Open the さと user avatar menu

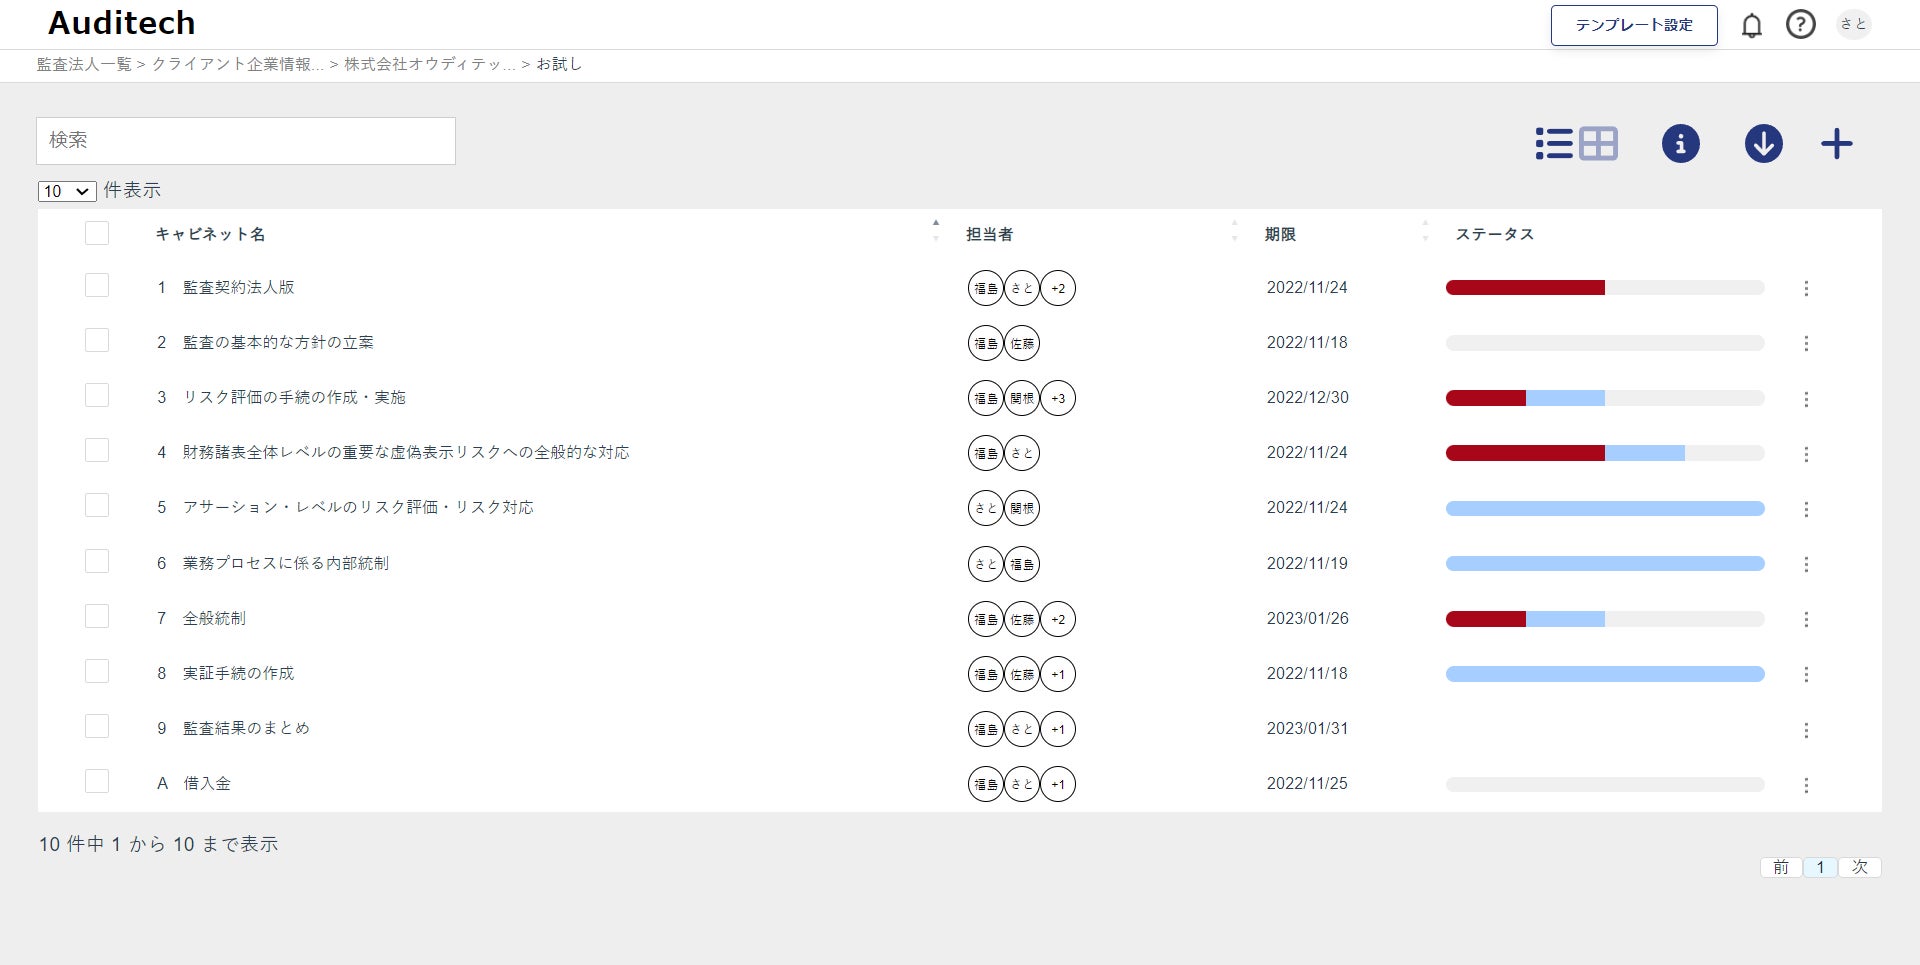coord(1854,24)
